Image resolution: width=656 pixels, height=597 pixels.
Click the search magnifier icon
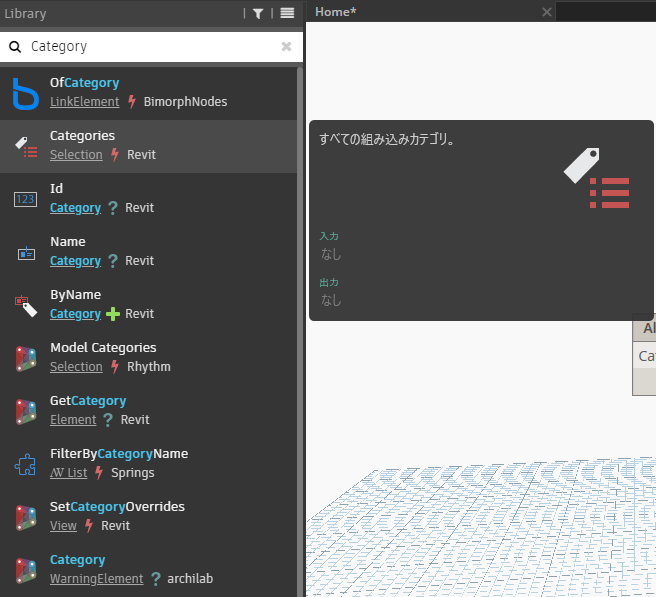click(x=15, y=47)
